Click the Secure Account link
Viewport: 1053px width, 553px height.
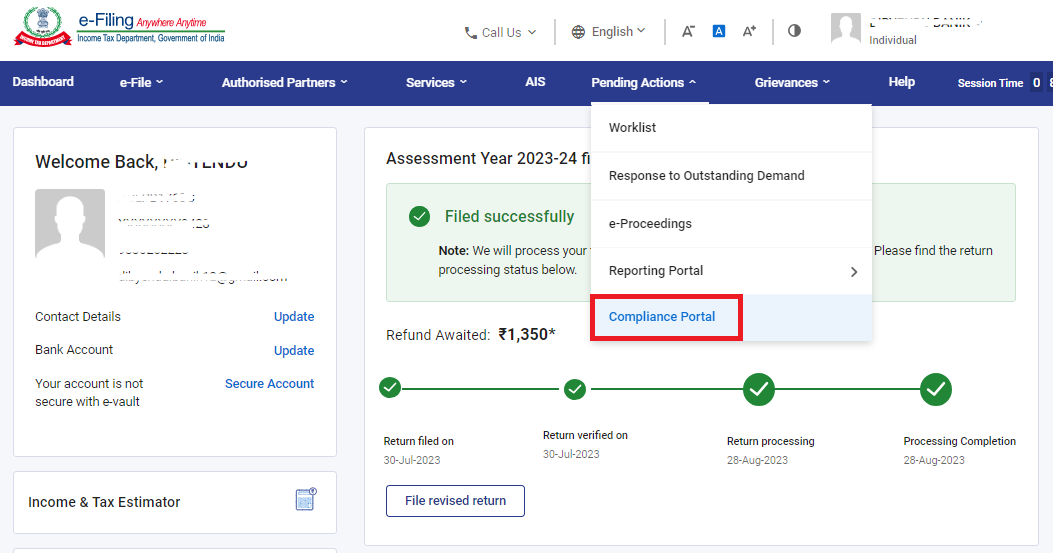(x=269, y=384)
